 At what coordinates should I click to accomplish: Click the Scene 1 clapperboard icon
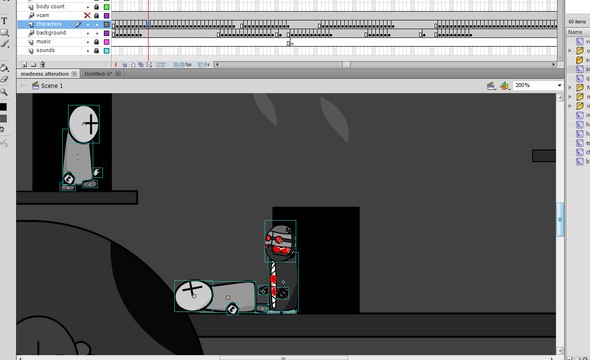click(x=35, y=86)
